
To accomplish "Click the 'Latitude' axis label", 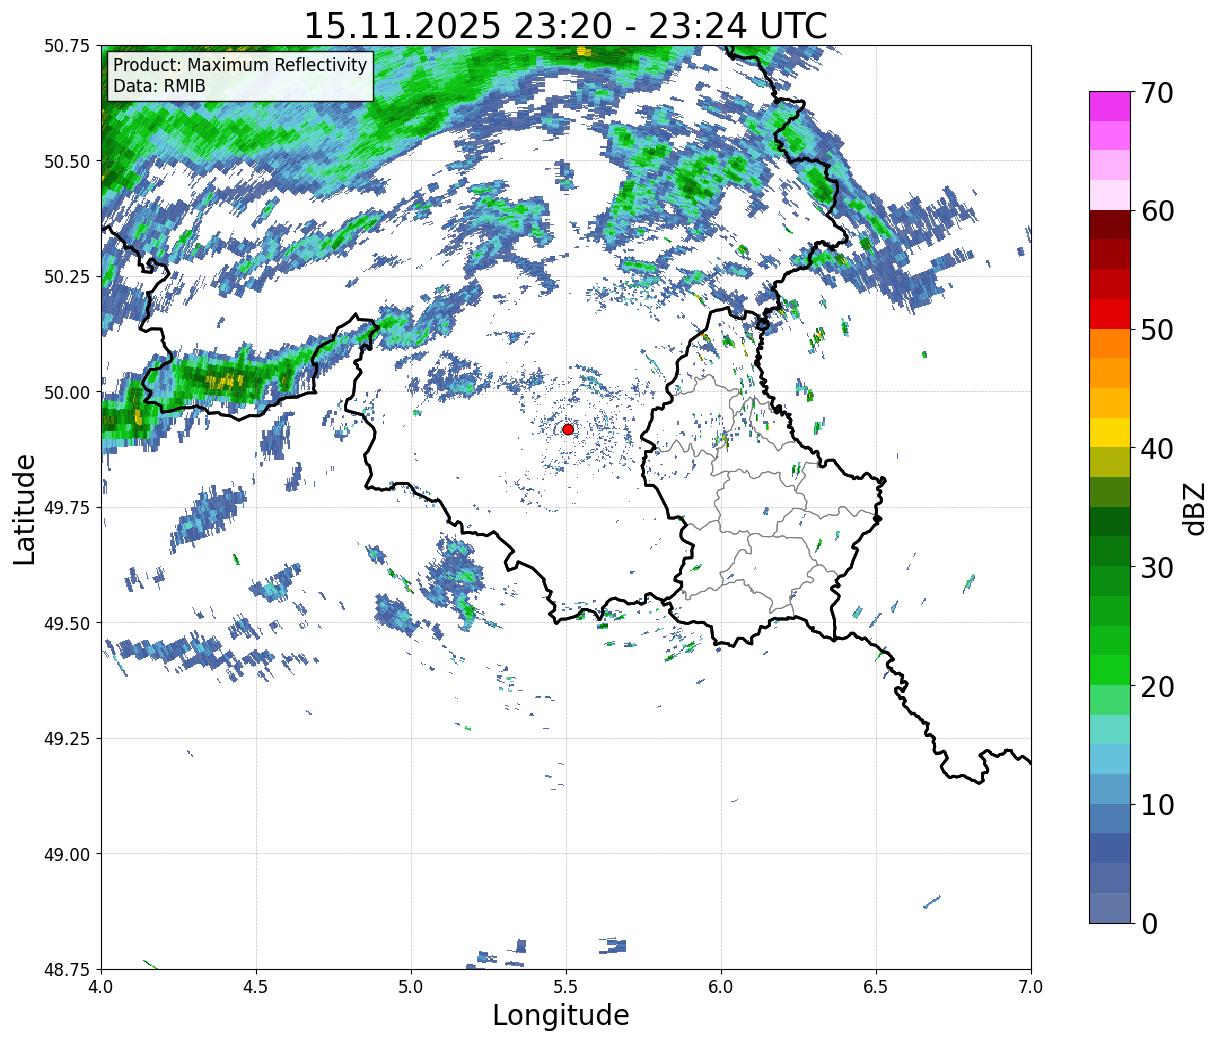I will pyautogui.click(x=25, y=508).
